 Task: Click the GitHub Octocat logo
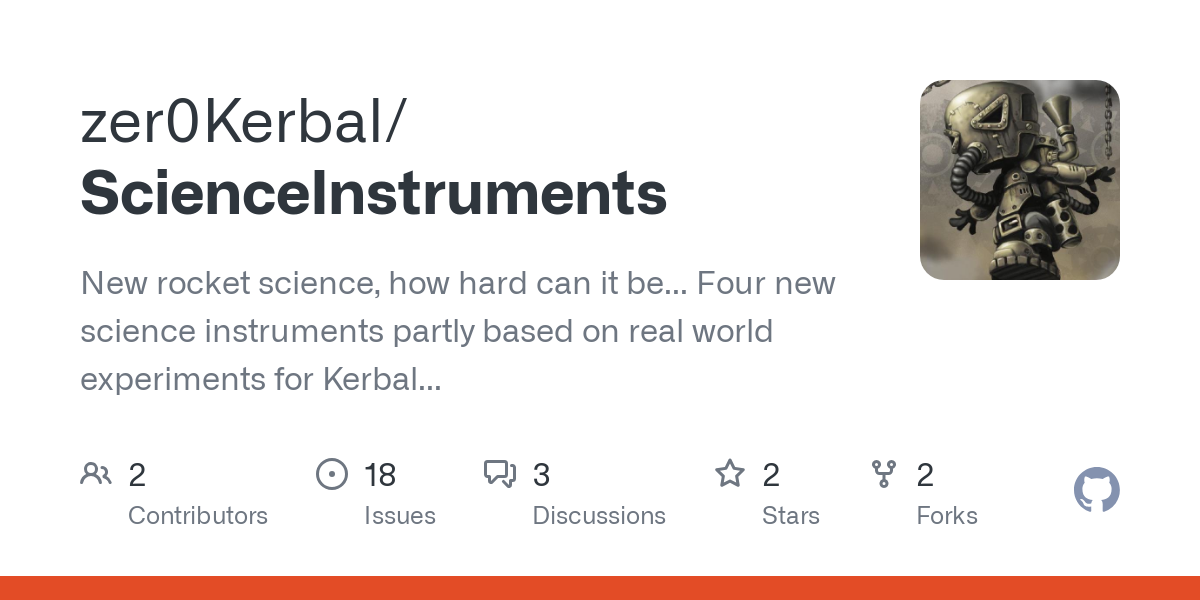(x=1096, y=491)
